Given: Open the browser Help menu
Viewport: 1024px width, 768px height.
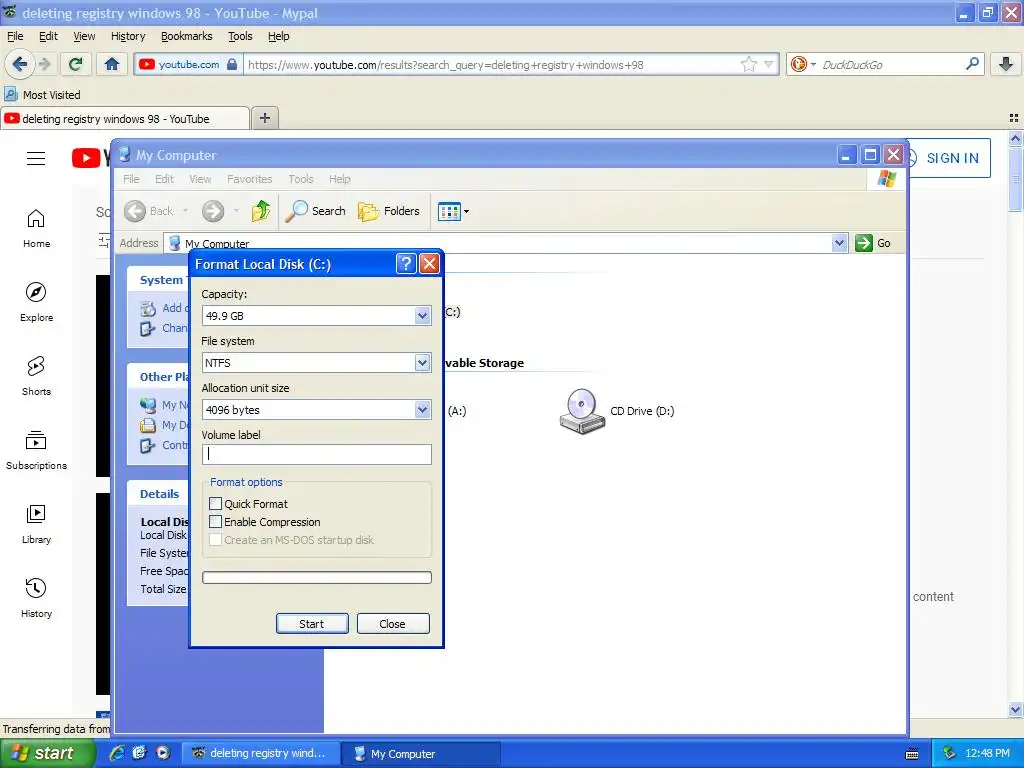Looking at the screenshot, I should point(279,36).
